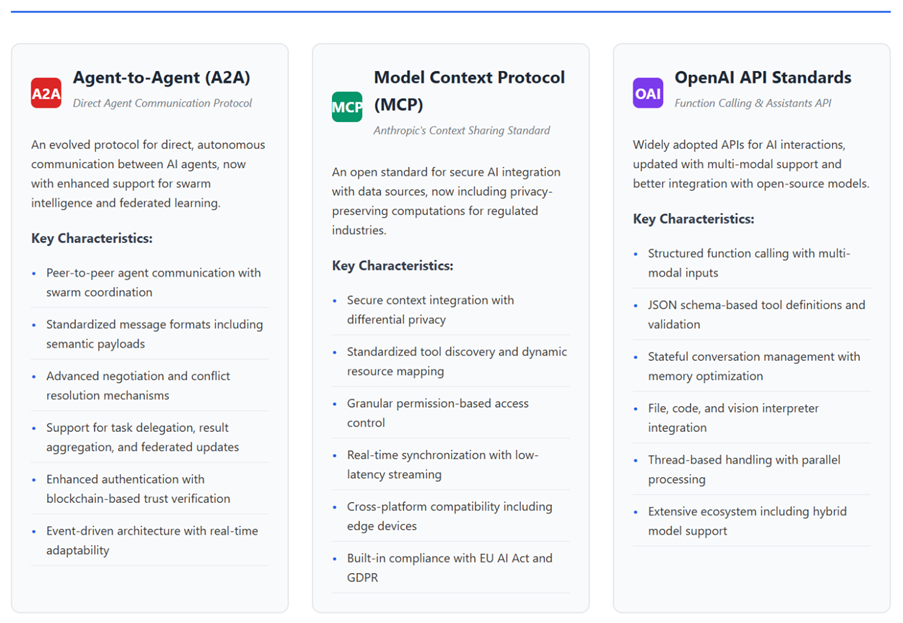Screen dimensions: 903x623
Task: Click Key Characteristics heading in A2A card
Action: click(92, 238)
